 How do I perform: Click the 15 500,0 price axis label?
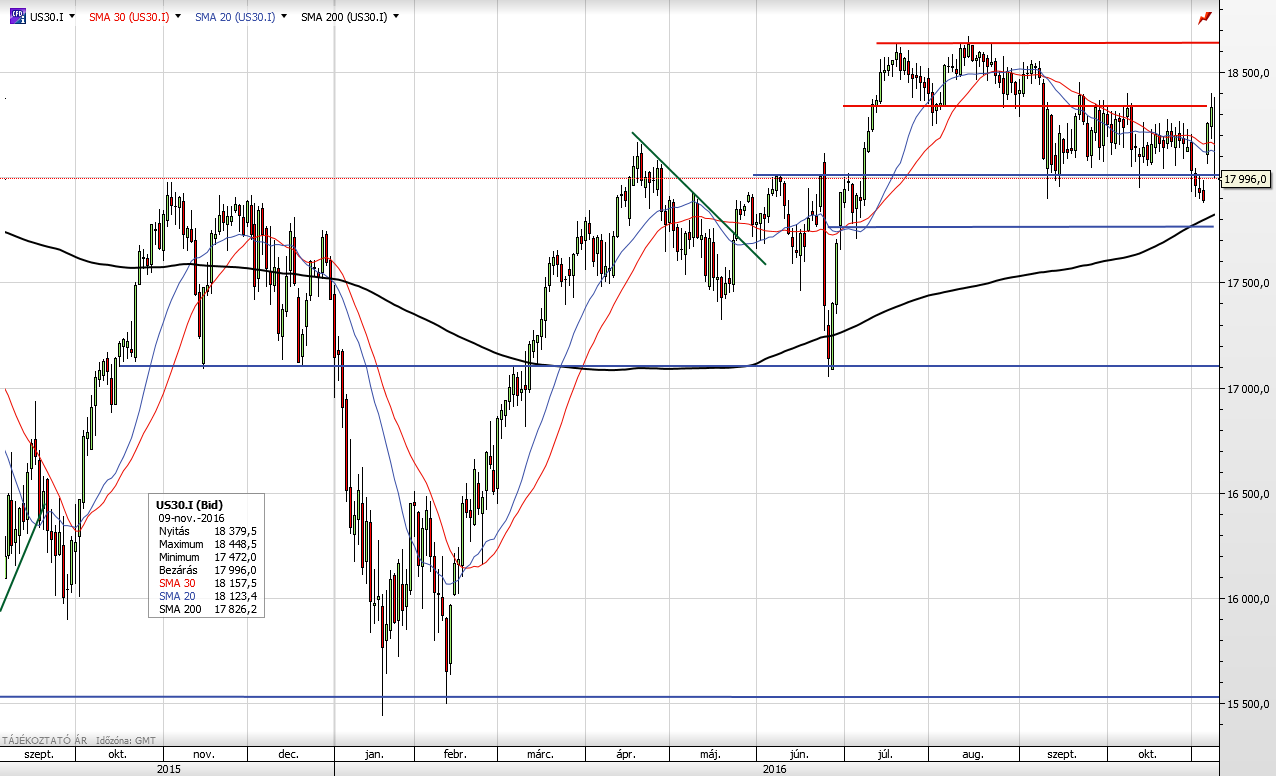1246,704
